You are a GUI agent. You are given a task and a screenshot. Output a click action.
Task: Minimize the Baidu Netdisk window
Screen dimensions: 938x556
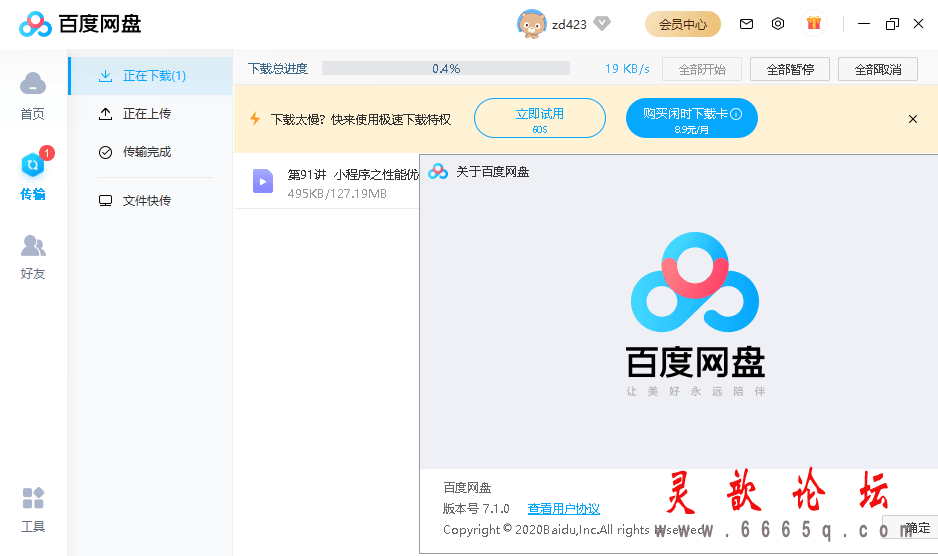click(864, 24)
